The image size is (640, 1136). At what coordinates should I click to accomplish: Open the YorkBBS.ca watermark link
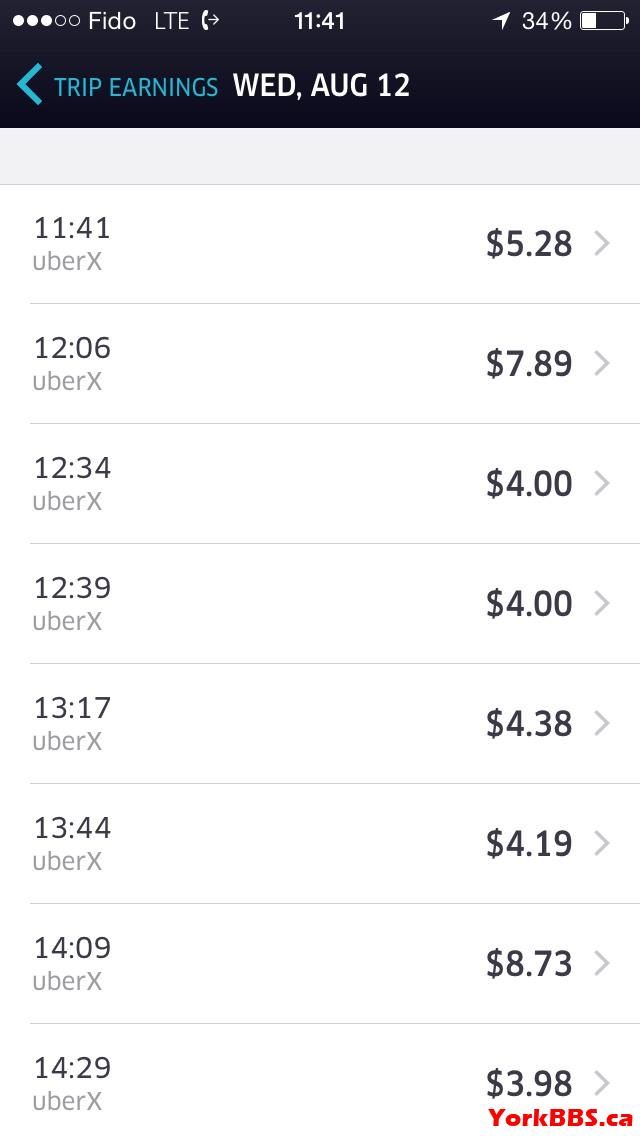pos(560,1118)
